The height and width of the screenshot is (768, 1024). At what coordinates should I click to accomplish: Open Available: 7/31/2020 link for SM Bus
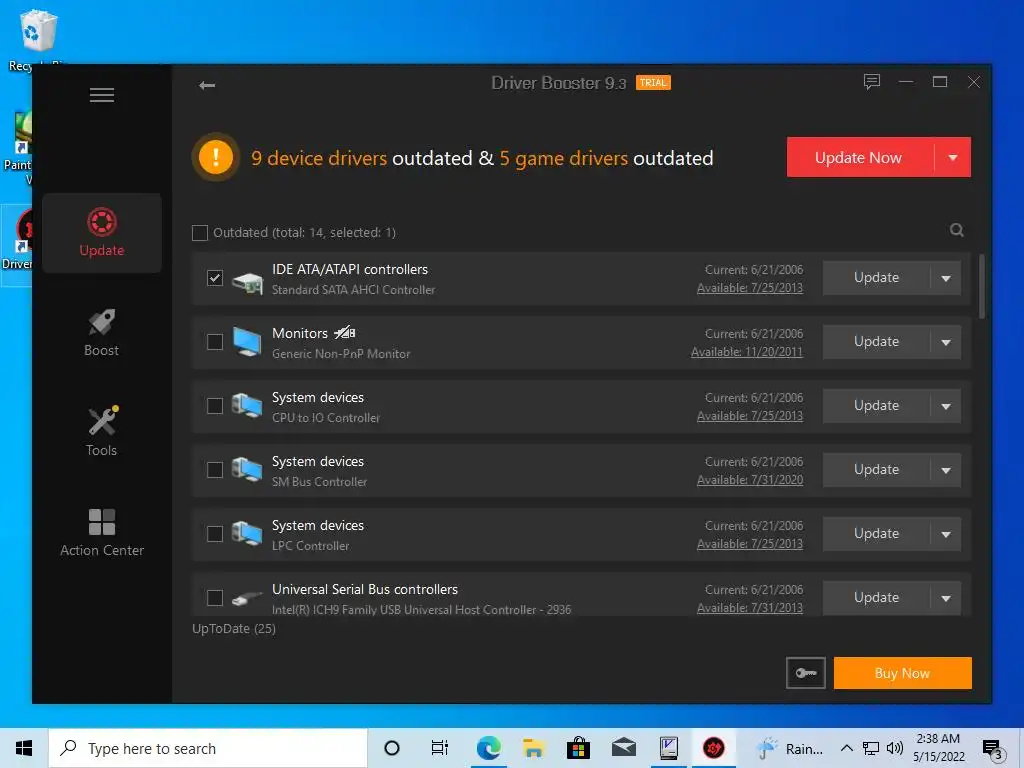click(750, 480)
